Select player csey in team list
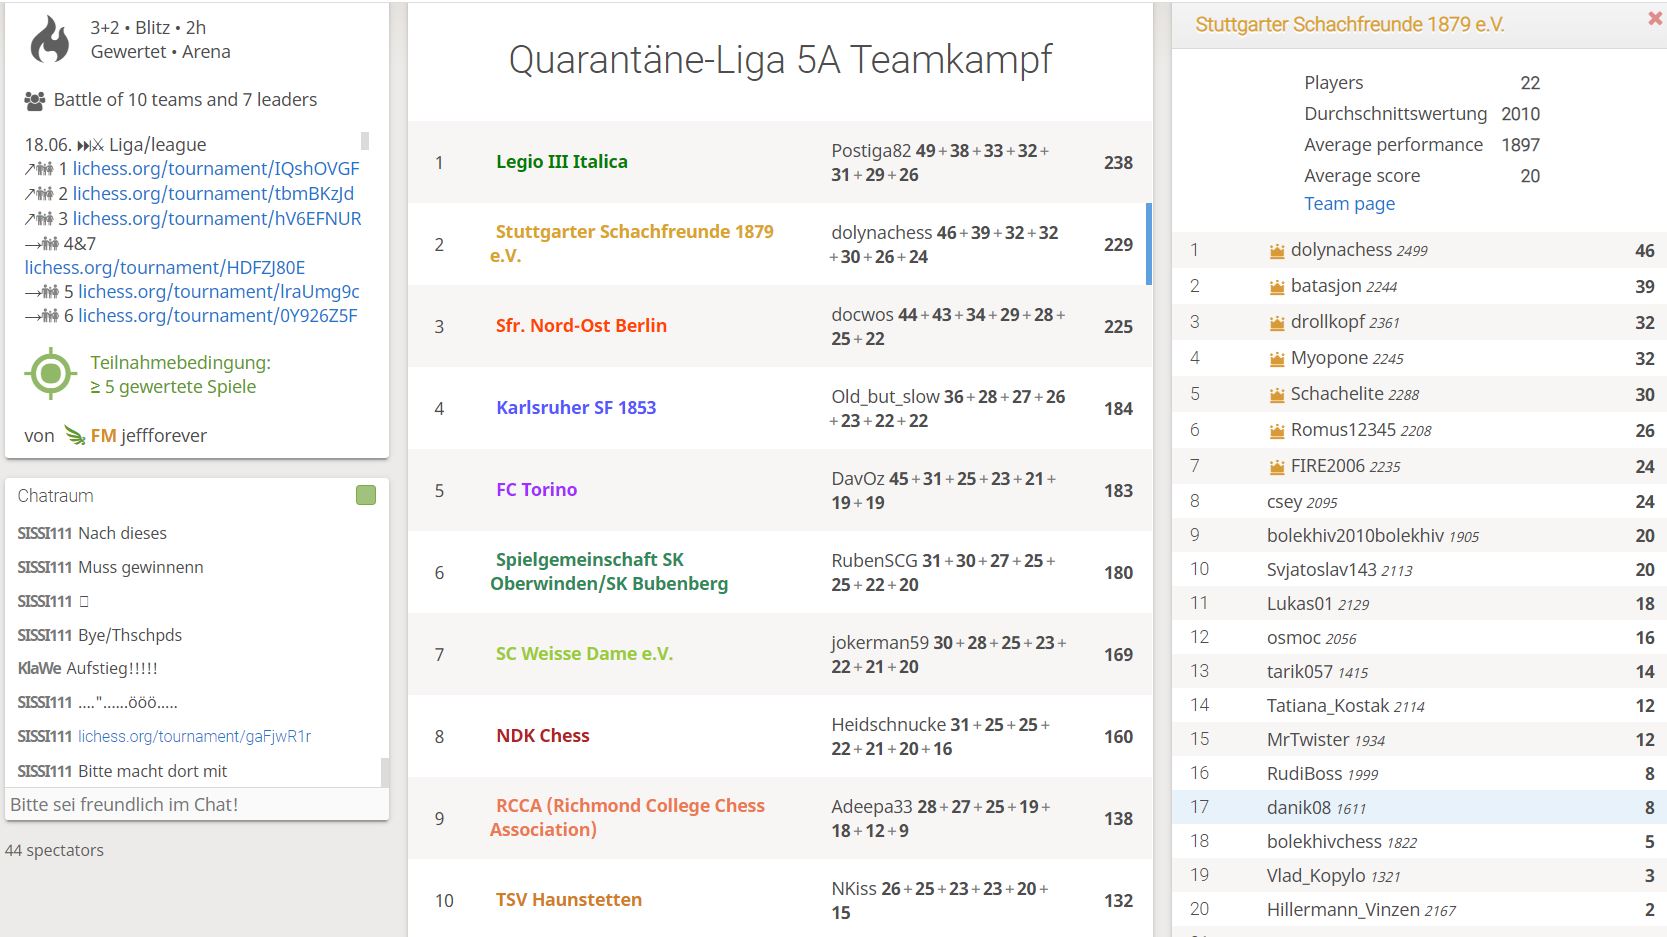Image resolution: width=1667 pixels, height=937 pixels. pos(1419,502)
